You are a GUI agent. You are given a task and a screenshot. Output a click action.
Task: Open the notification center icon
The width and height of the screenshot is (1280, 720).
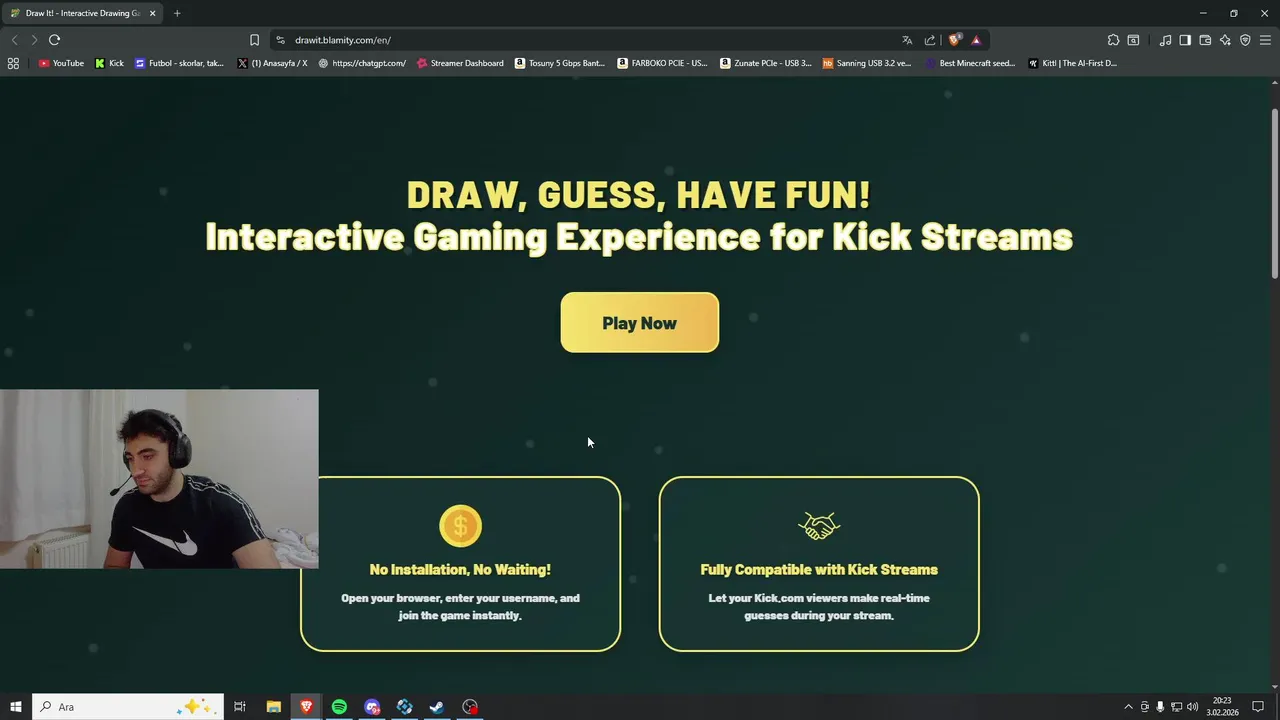coord(1258,707)
